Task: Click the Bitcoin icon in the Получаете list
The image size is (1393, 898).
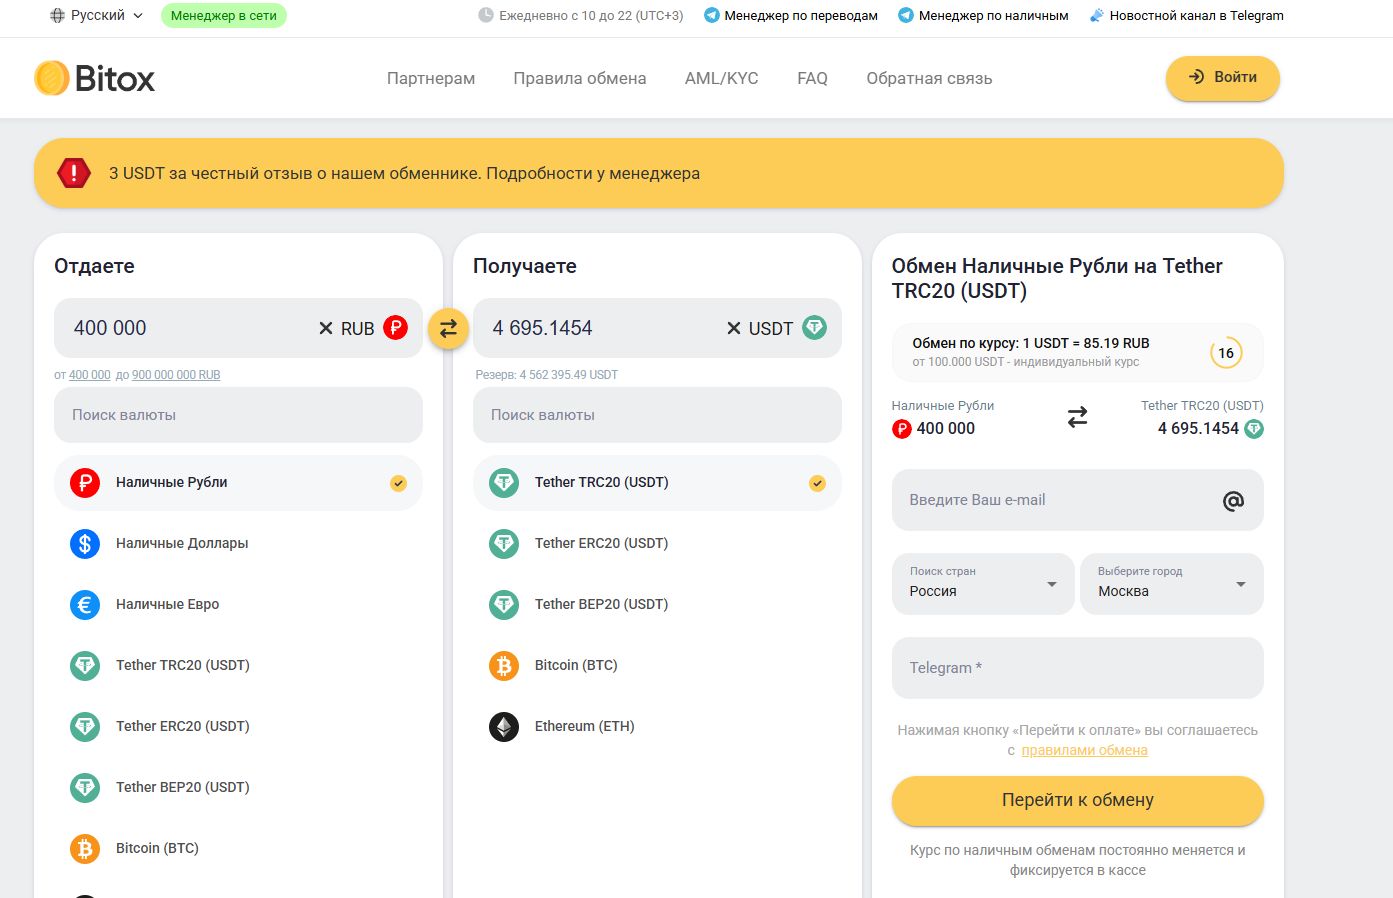Action: 504,665
